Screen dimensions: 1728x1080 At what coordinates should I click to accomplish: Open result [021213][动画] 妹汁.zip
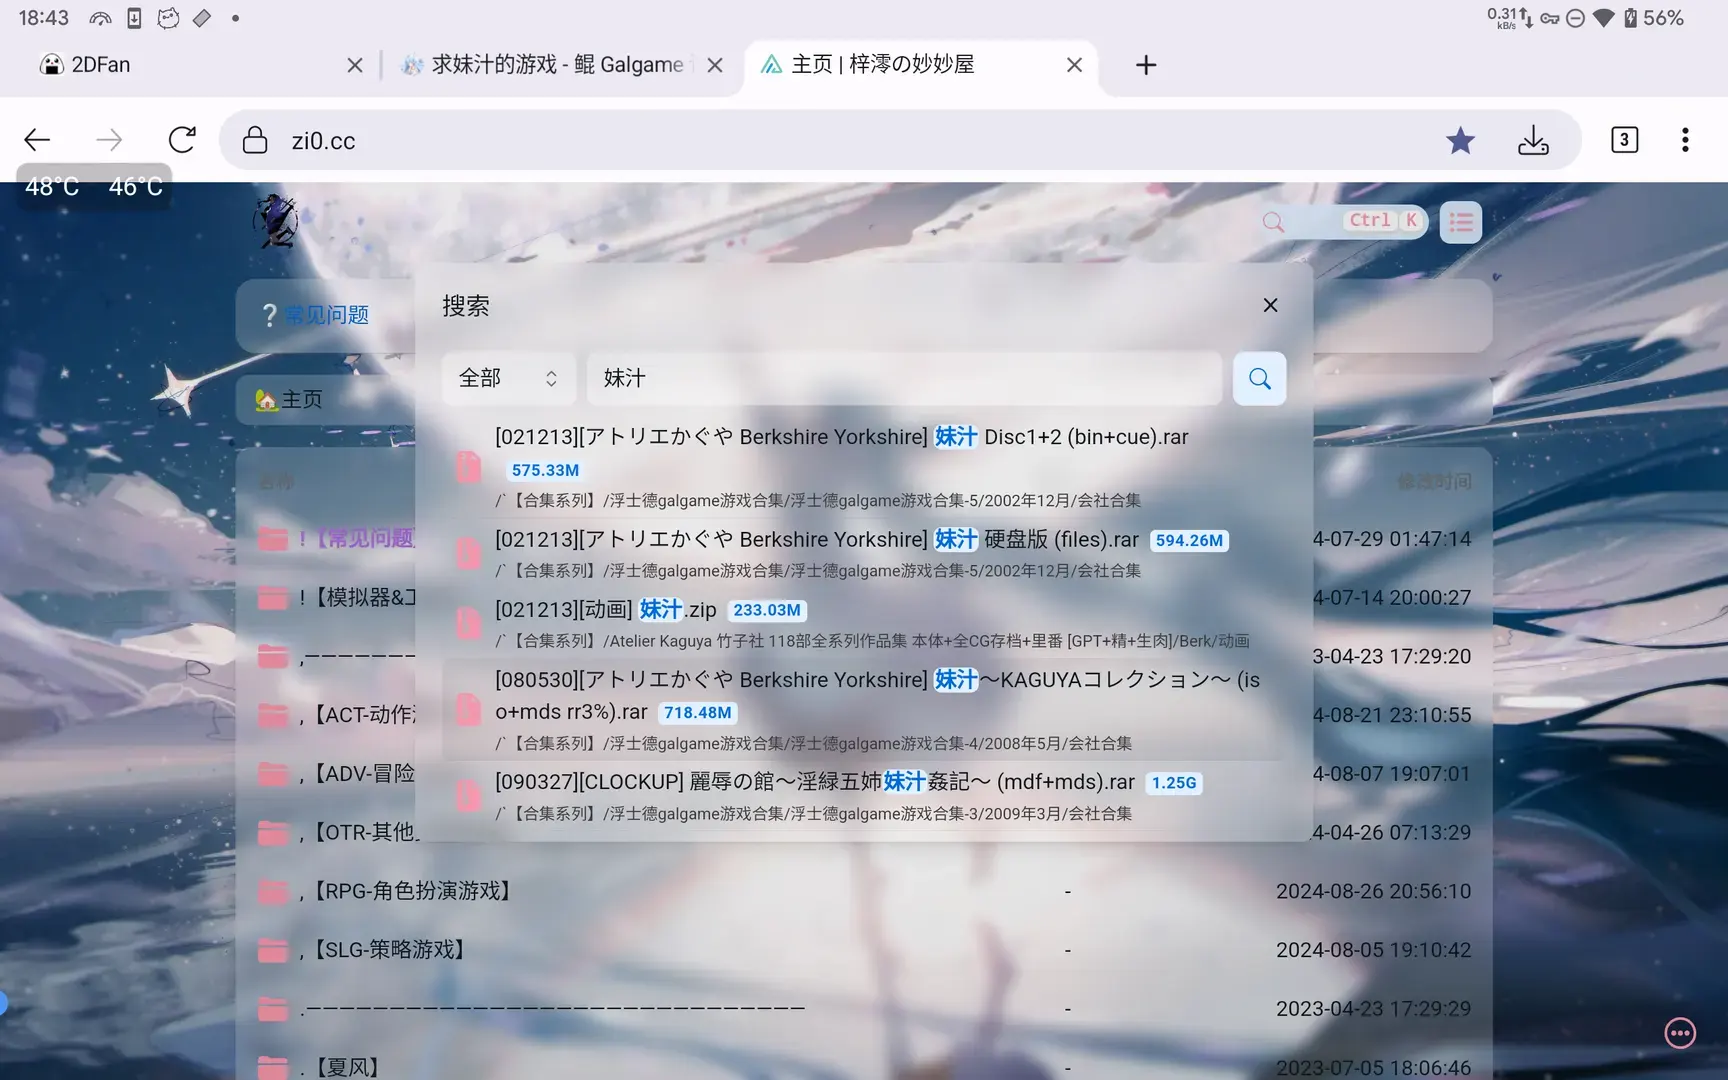tap(862, 623)
